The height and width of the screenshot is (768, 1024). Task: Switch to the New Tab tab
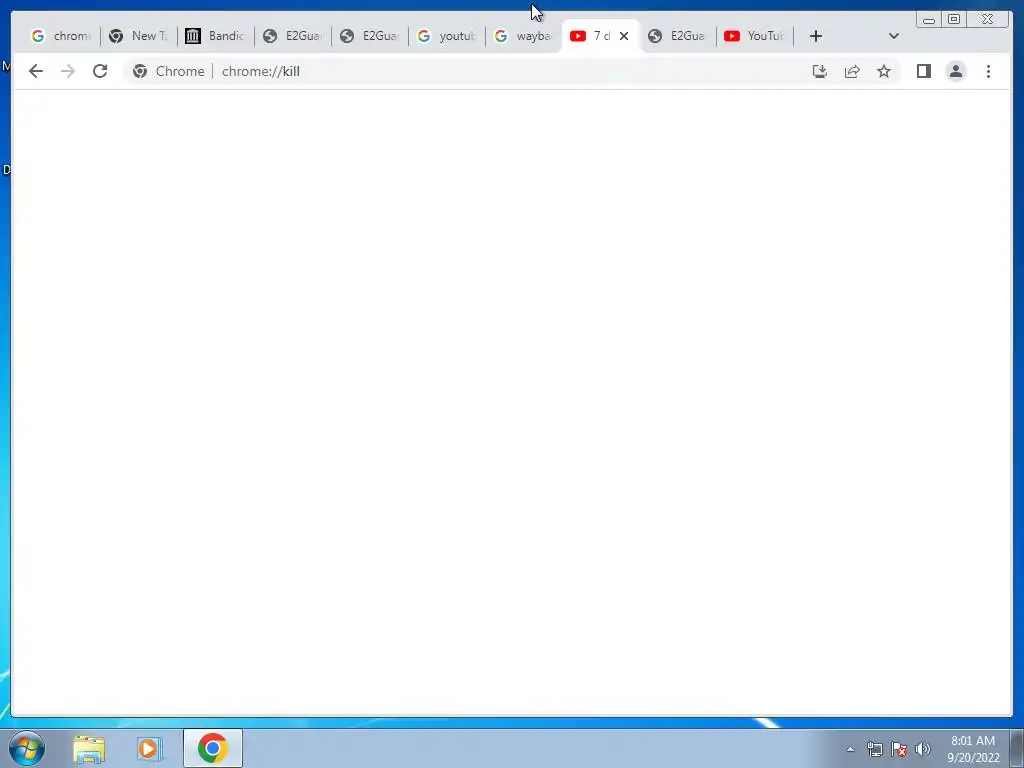(138, 36)
